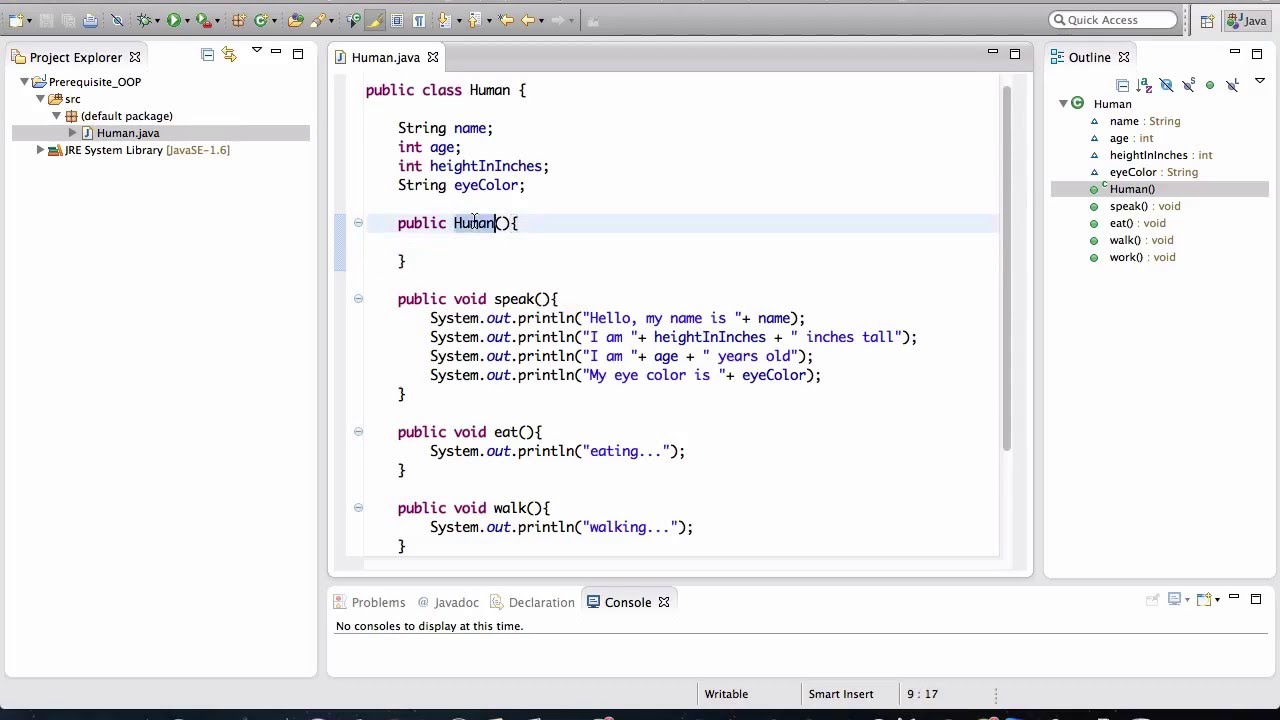Viewport: 1280px width, 720px height.
Task: Collapse the src folder
Action: pyautogui.click(x=41, y=99)
